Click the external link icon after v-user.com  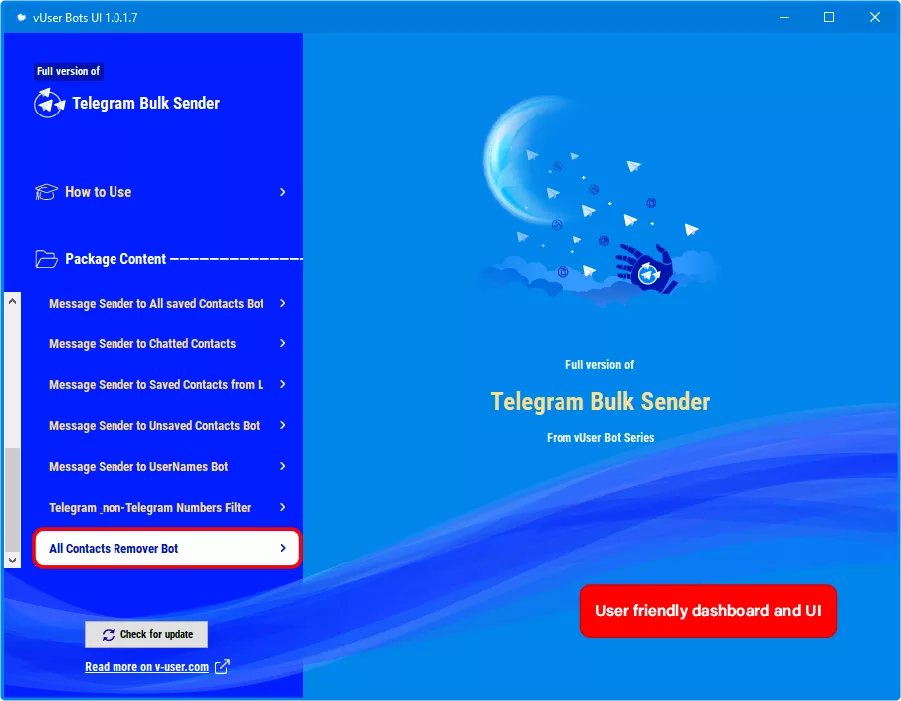222,667
